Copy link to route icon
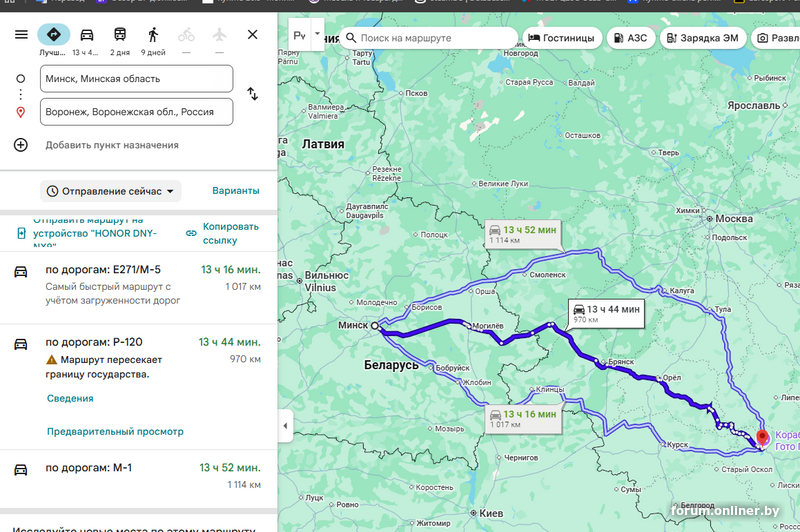The image size is (800, 532). [x=191, y=233]
